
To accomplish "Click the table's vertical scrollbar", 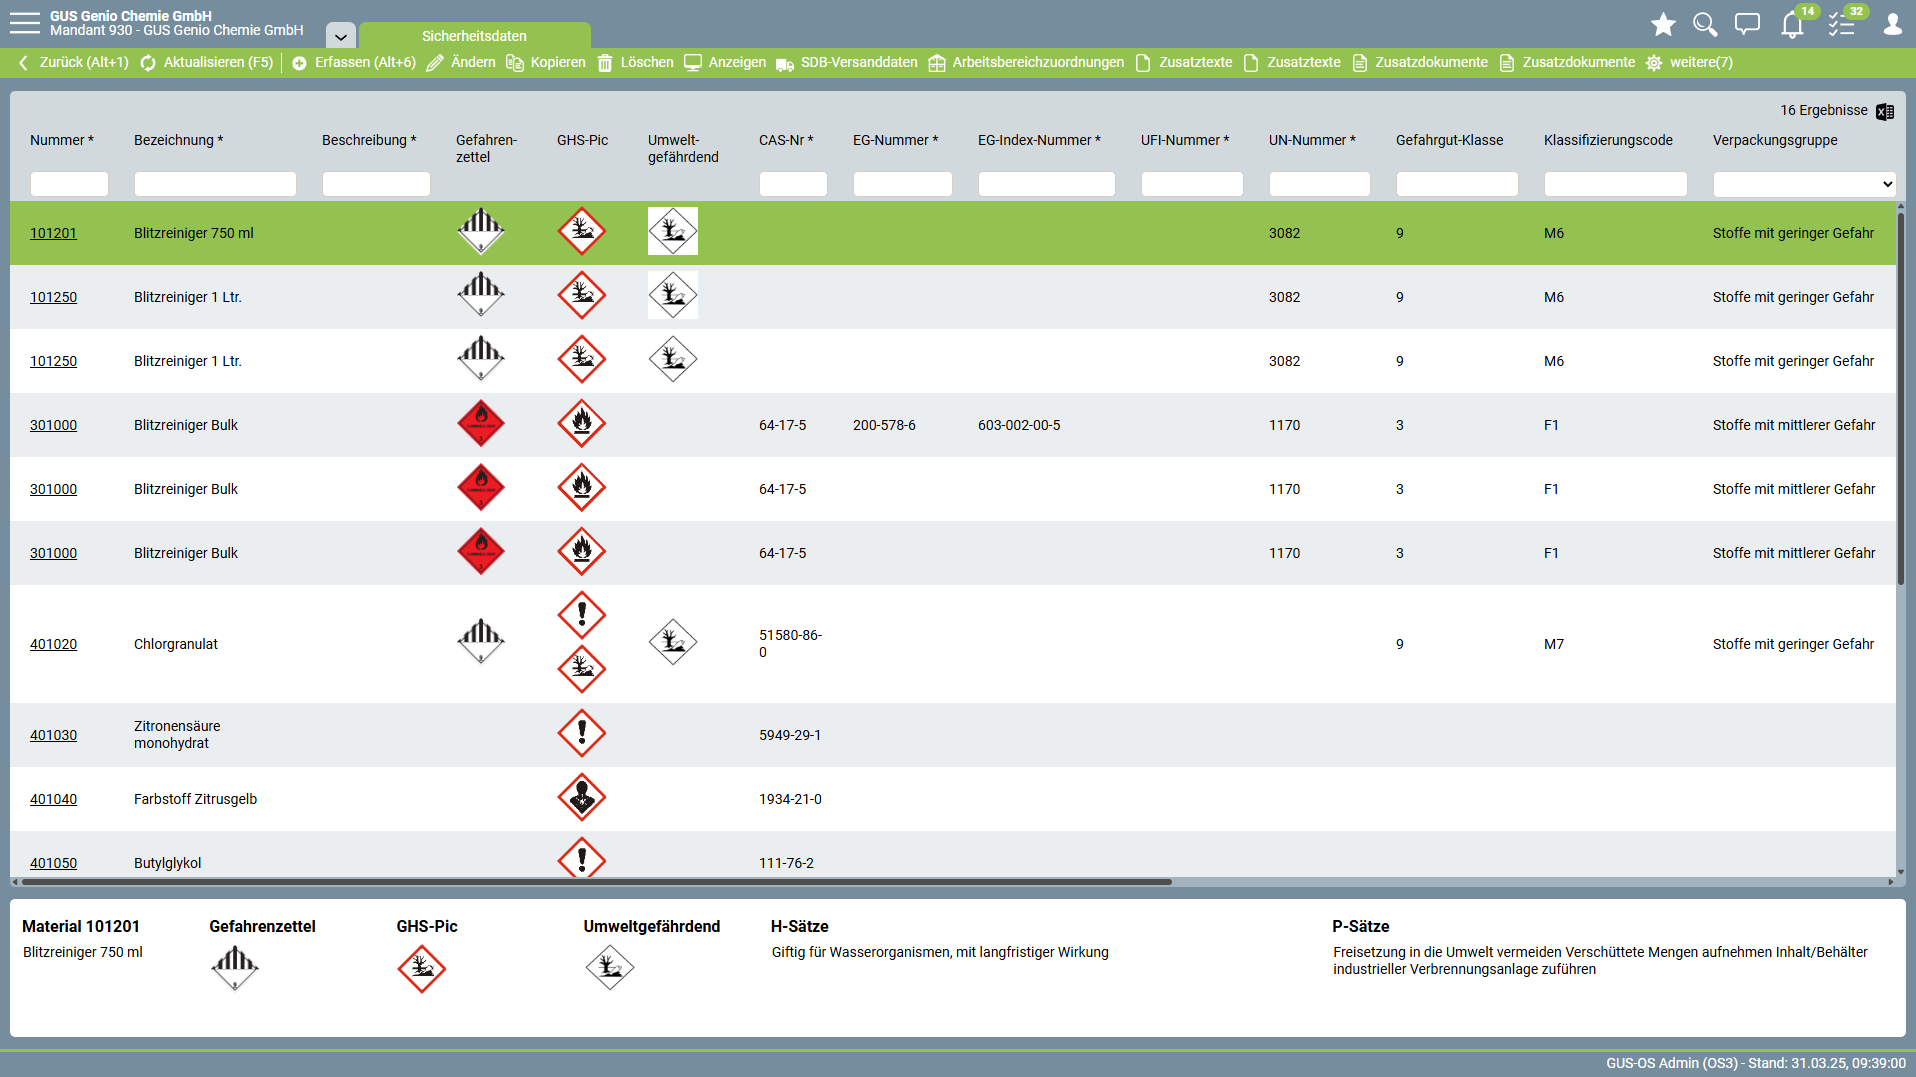I will coord(1900,398).
